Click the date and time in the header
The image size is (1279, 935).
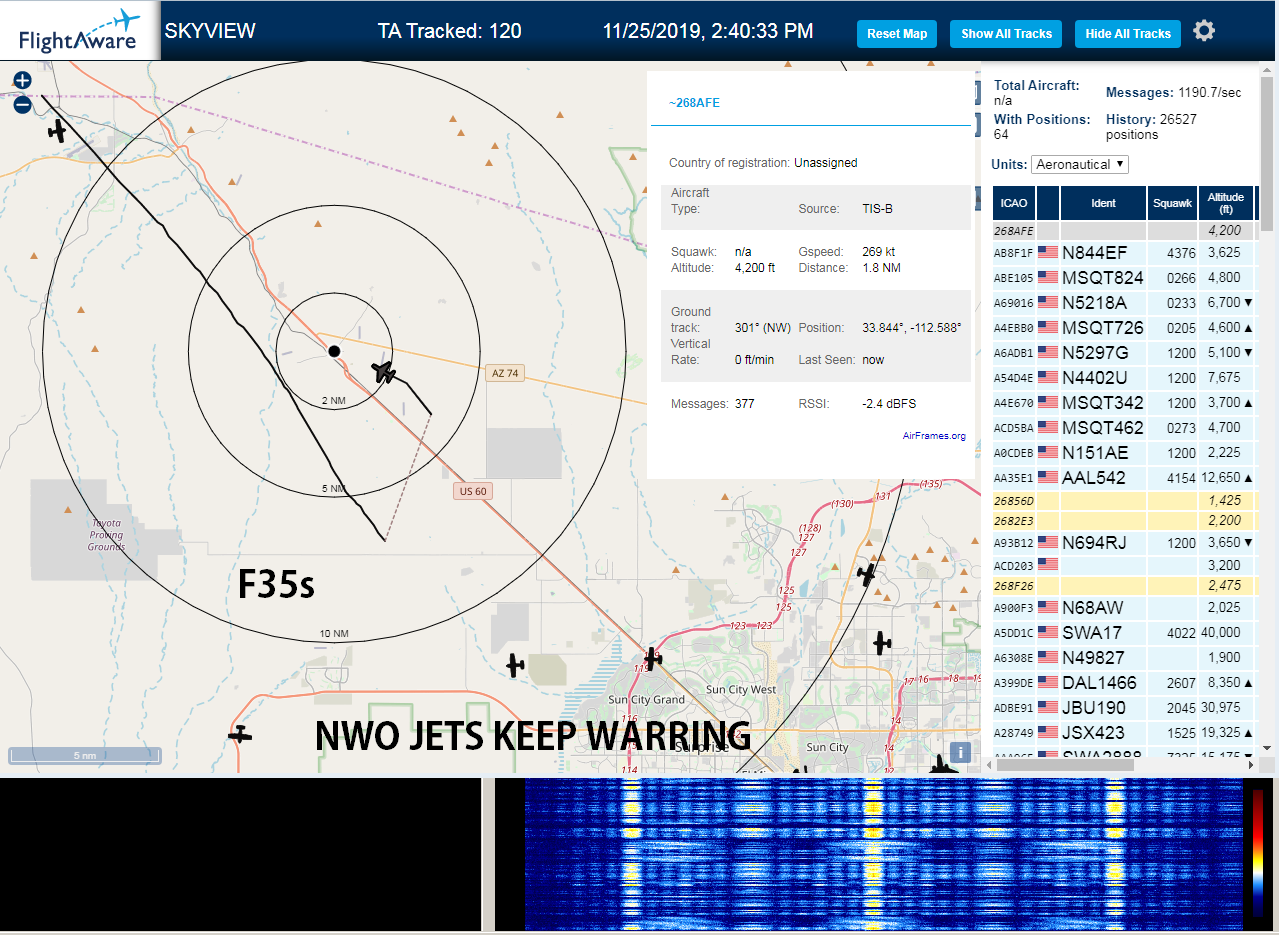click(x=708, y=31)
